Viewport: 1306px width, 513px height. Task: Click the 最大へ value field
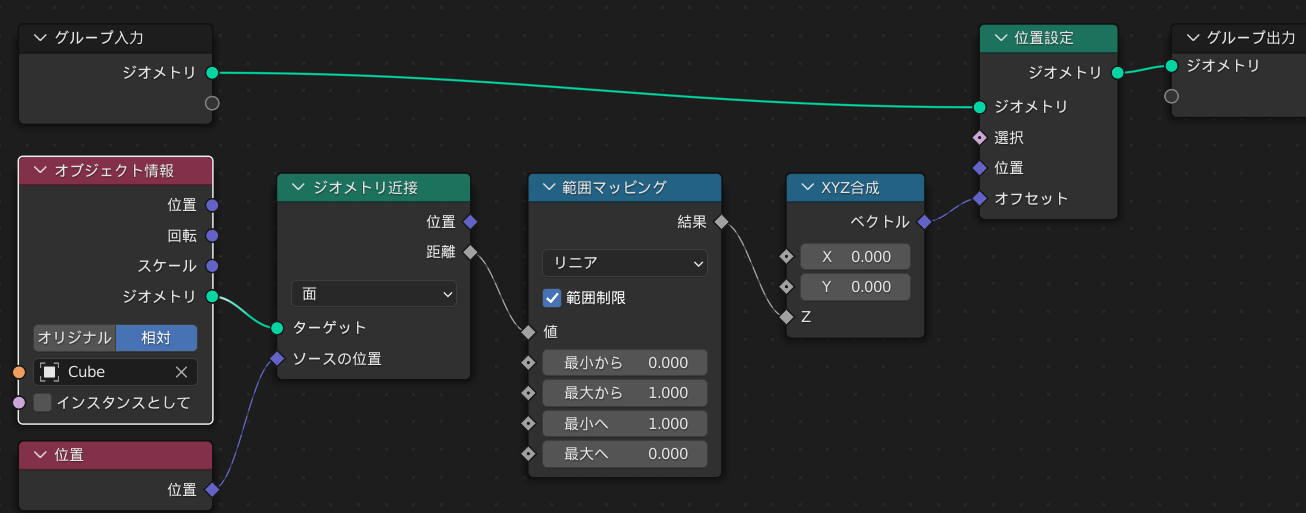pyautogui.click(x=625, y=454)
